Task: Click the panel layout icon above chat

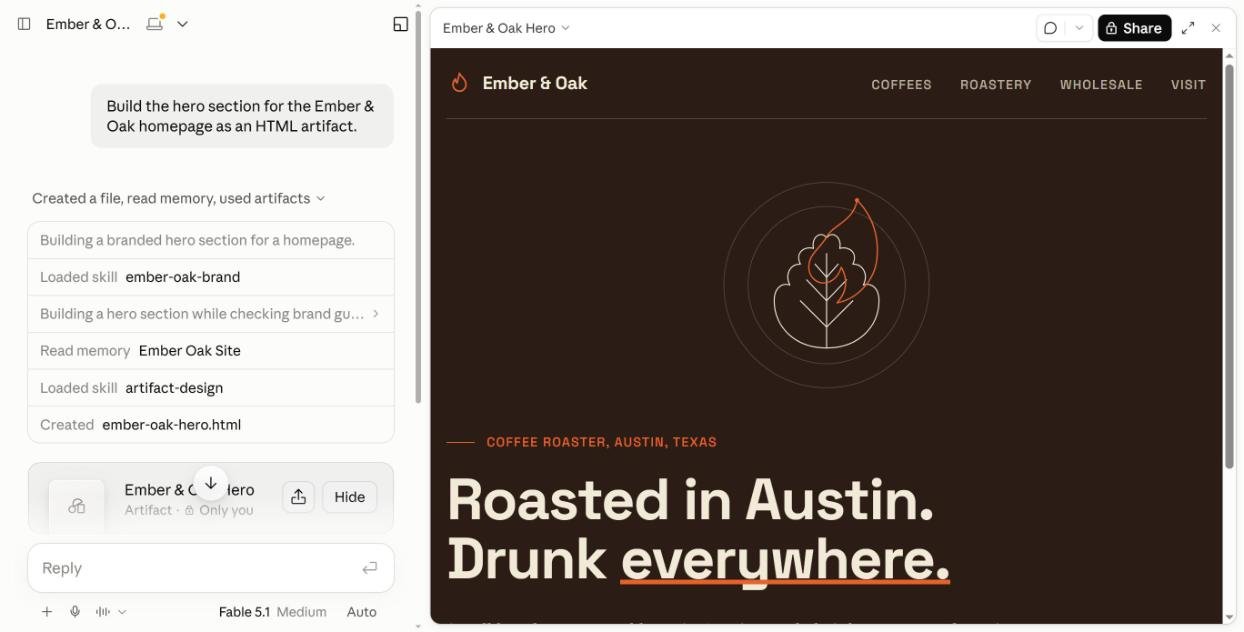Action: coord(400,24)
